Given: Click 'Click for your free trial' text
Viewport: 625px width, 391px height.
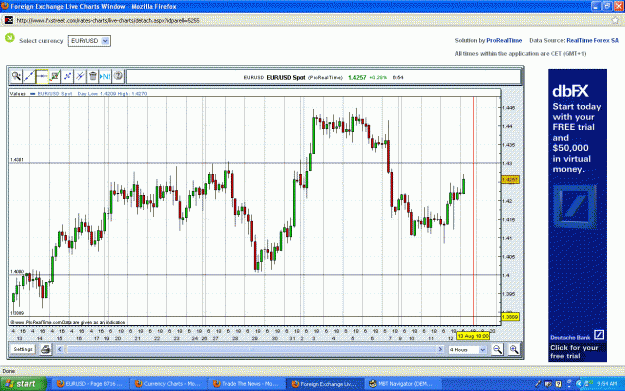Looking at the screenshot, I should click(574, 352).
